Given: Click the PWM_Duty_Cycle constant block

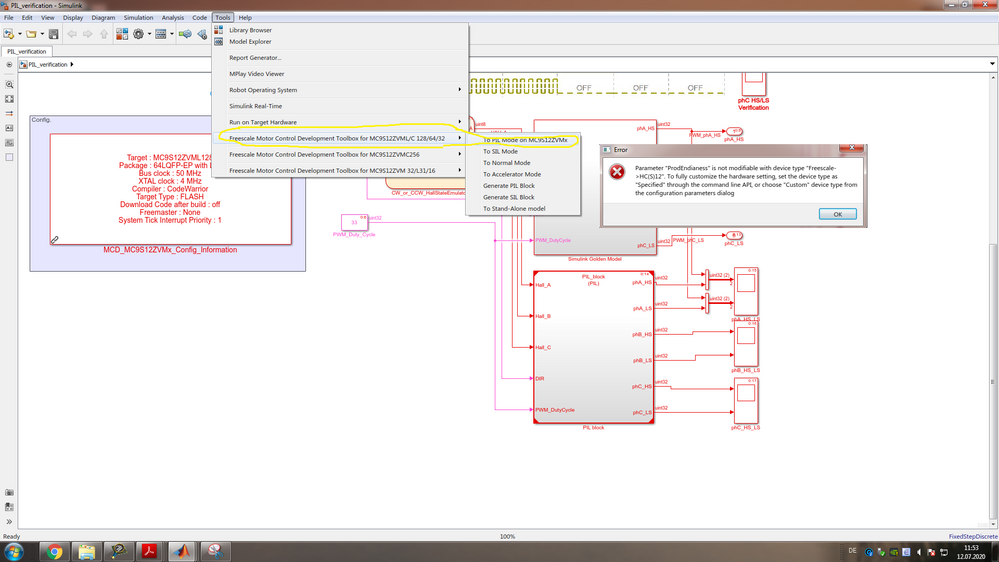Looking at the screenshot, I should pyautogui.click(x=354, y=222).
